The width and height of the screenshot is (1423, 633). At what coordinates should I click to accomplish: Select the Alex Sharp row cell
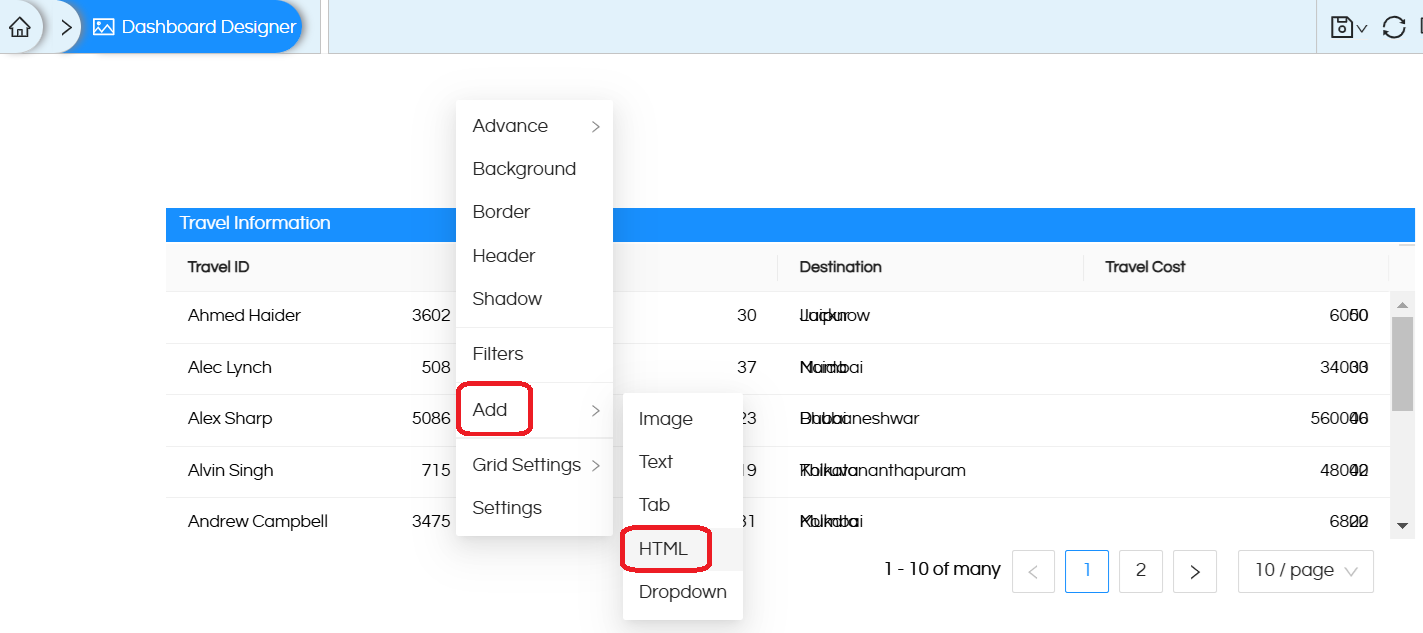230,419
